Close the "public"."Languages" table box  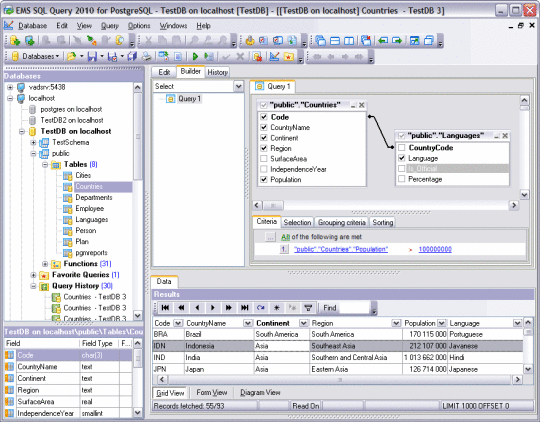tap(505, 136)
